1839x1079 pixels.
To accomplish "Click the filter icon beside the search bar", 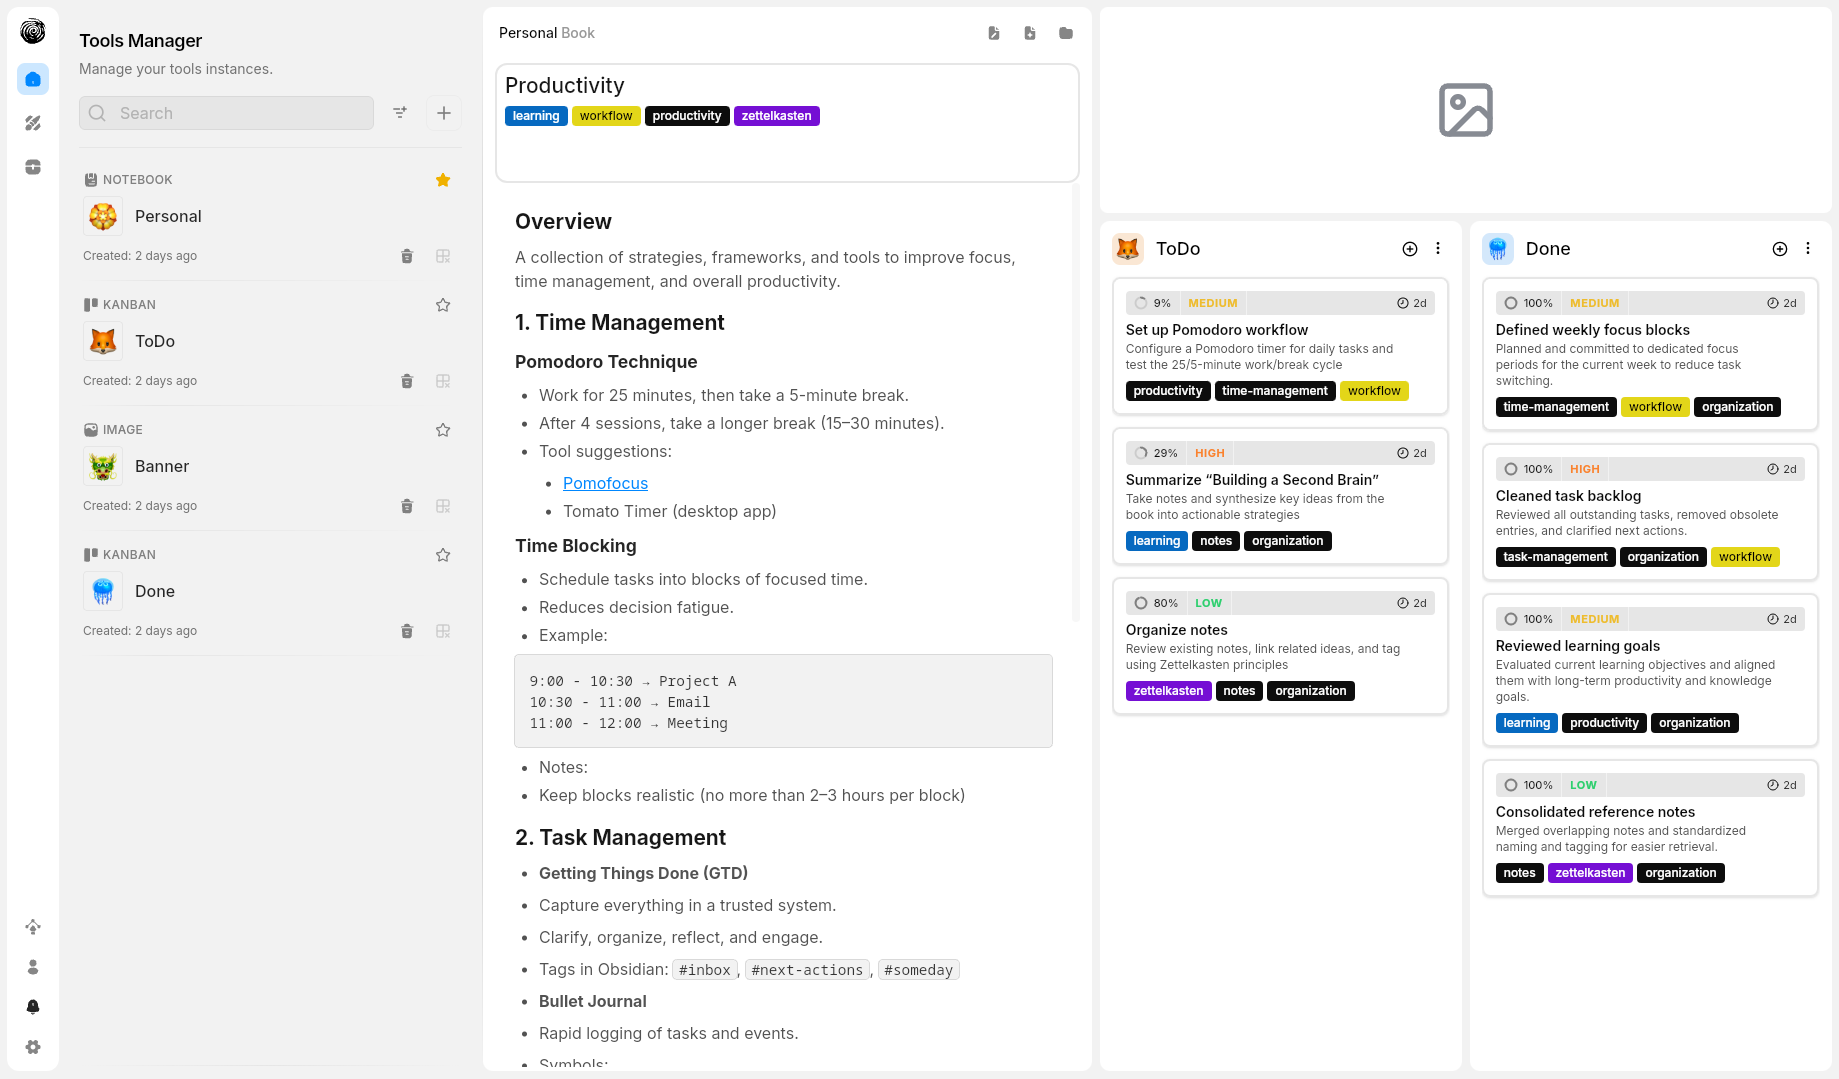I will click(400, 113).
